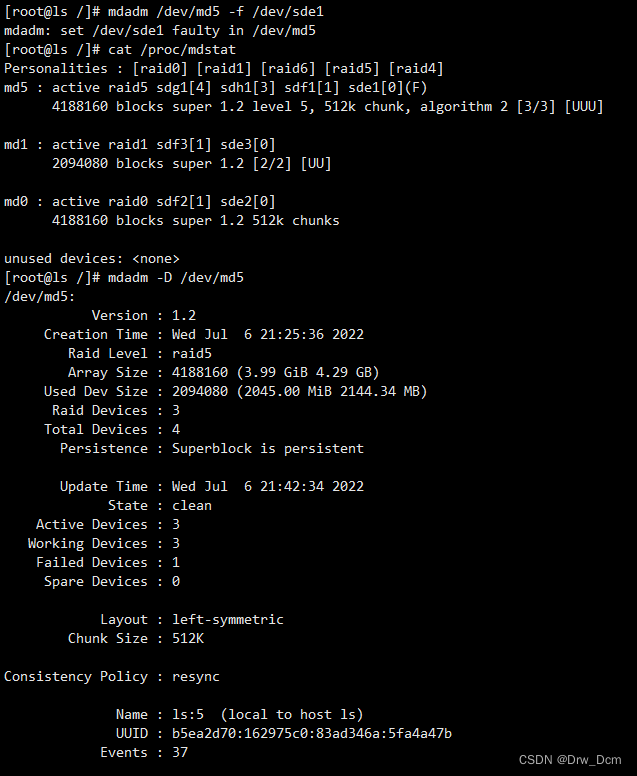
Task: Click the [UU] status for md1
Action: (x=316, y=163)
